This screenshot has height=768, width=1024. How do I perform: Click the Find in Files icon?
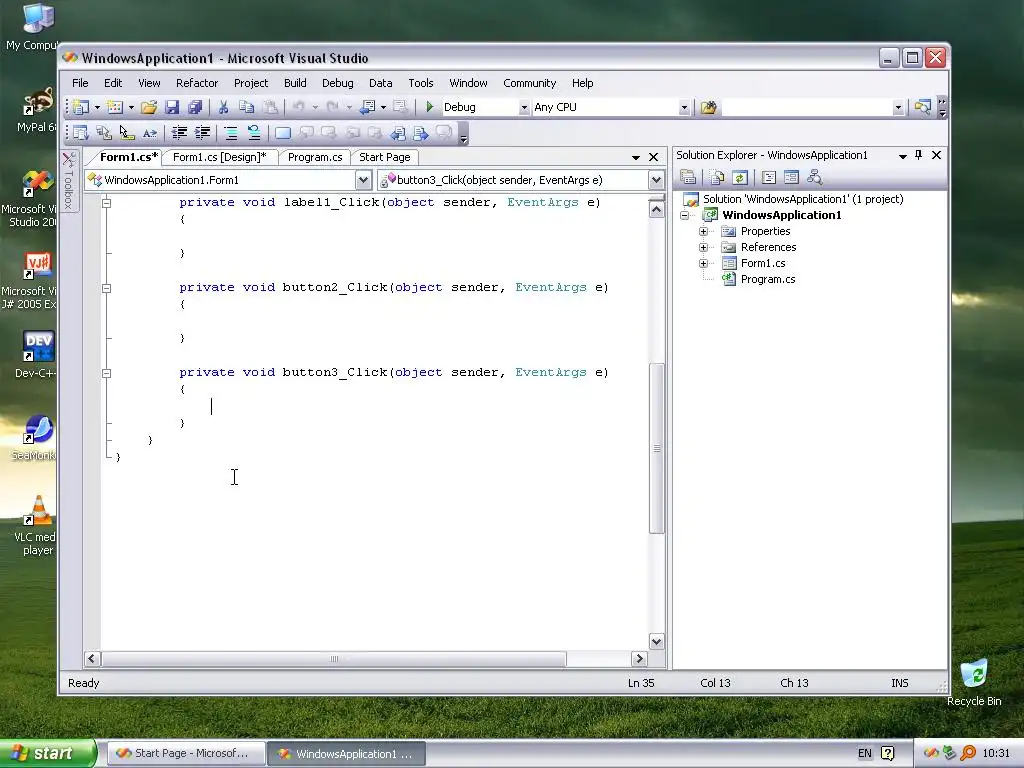point(709,107)
